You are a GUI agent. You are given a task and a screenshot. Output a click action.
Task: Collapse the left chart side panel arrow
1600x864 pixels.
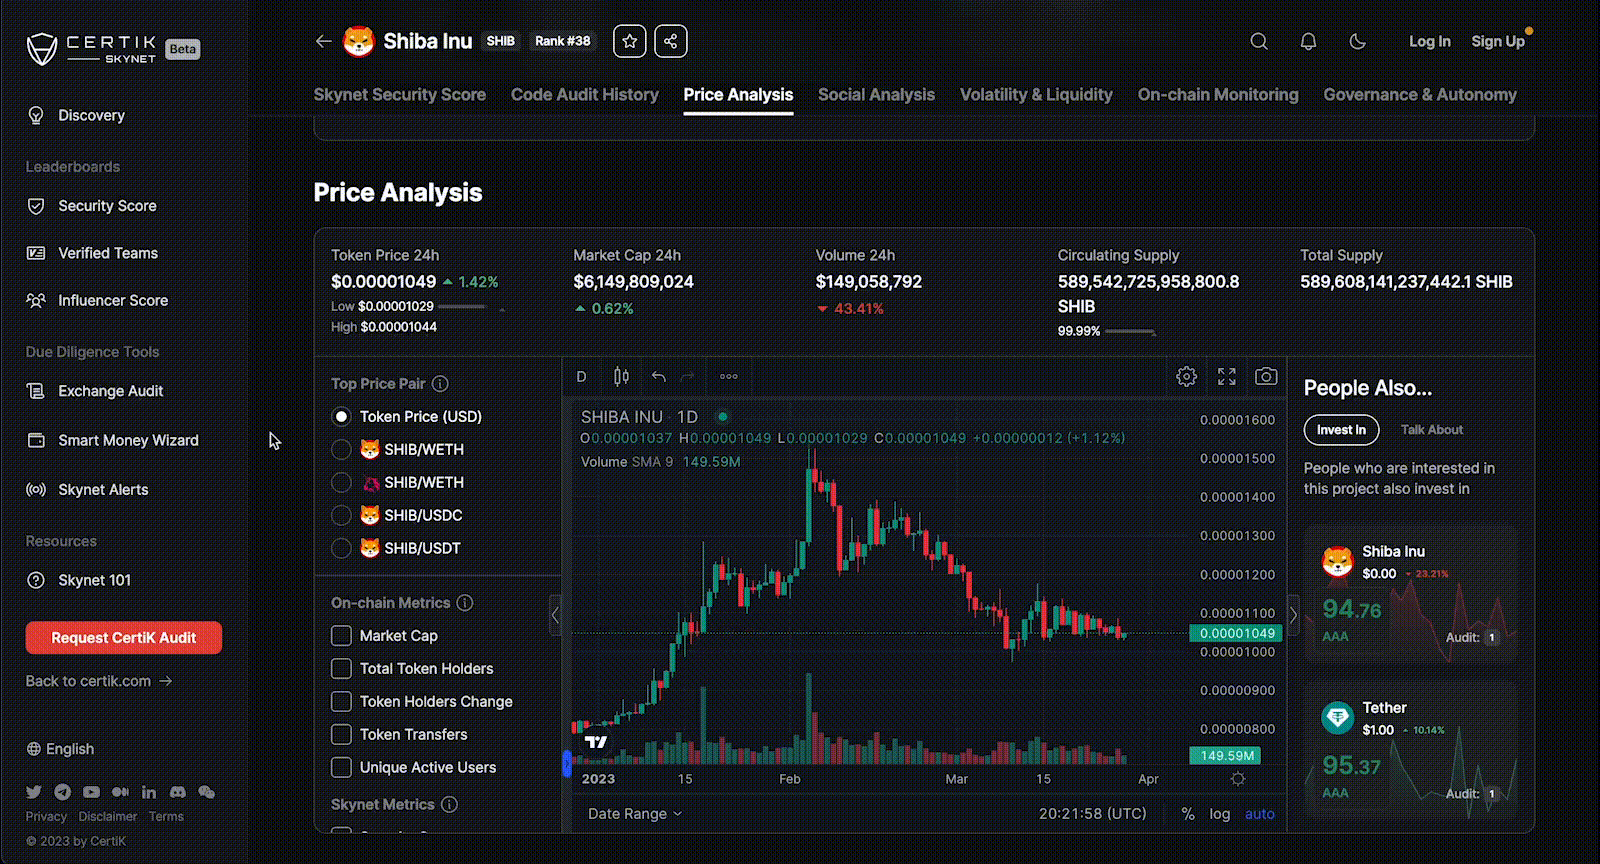click(x=555, y=615)
